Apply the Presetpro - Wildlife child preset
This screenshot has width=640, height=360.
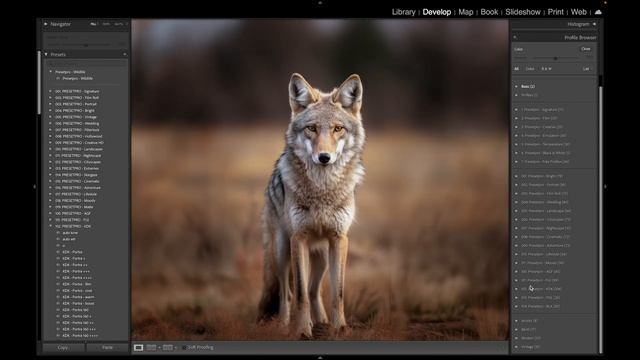[78, 78]
